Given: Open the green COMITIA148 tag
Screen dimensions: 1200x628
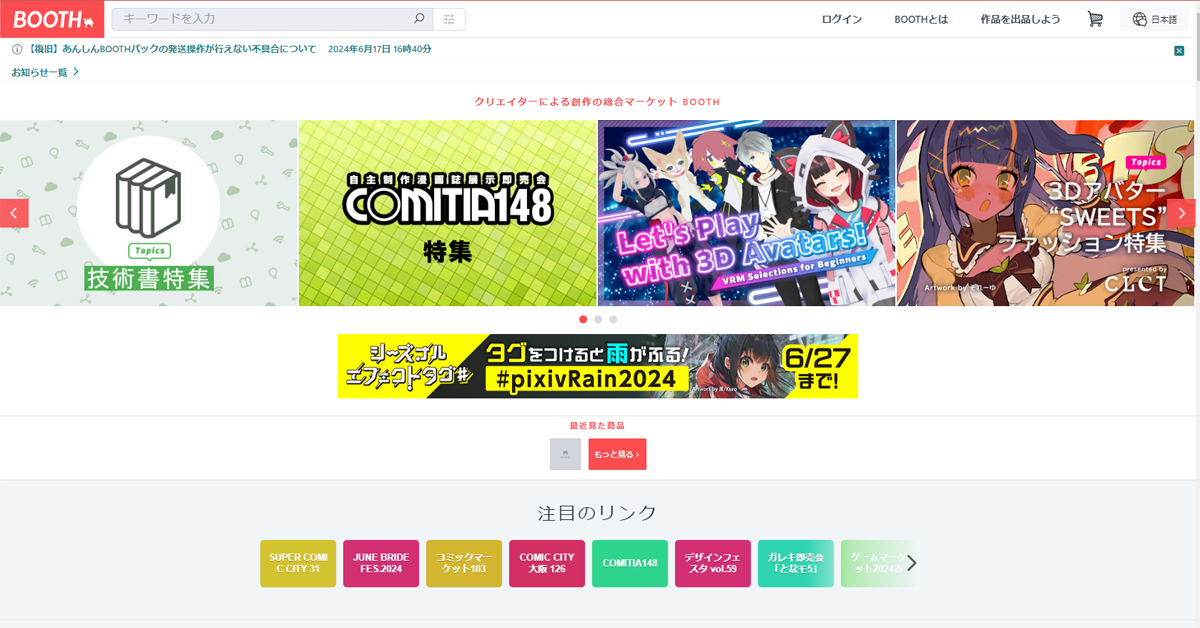Looking at the screenshot, I should (630, 563).
